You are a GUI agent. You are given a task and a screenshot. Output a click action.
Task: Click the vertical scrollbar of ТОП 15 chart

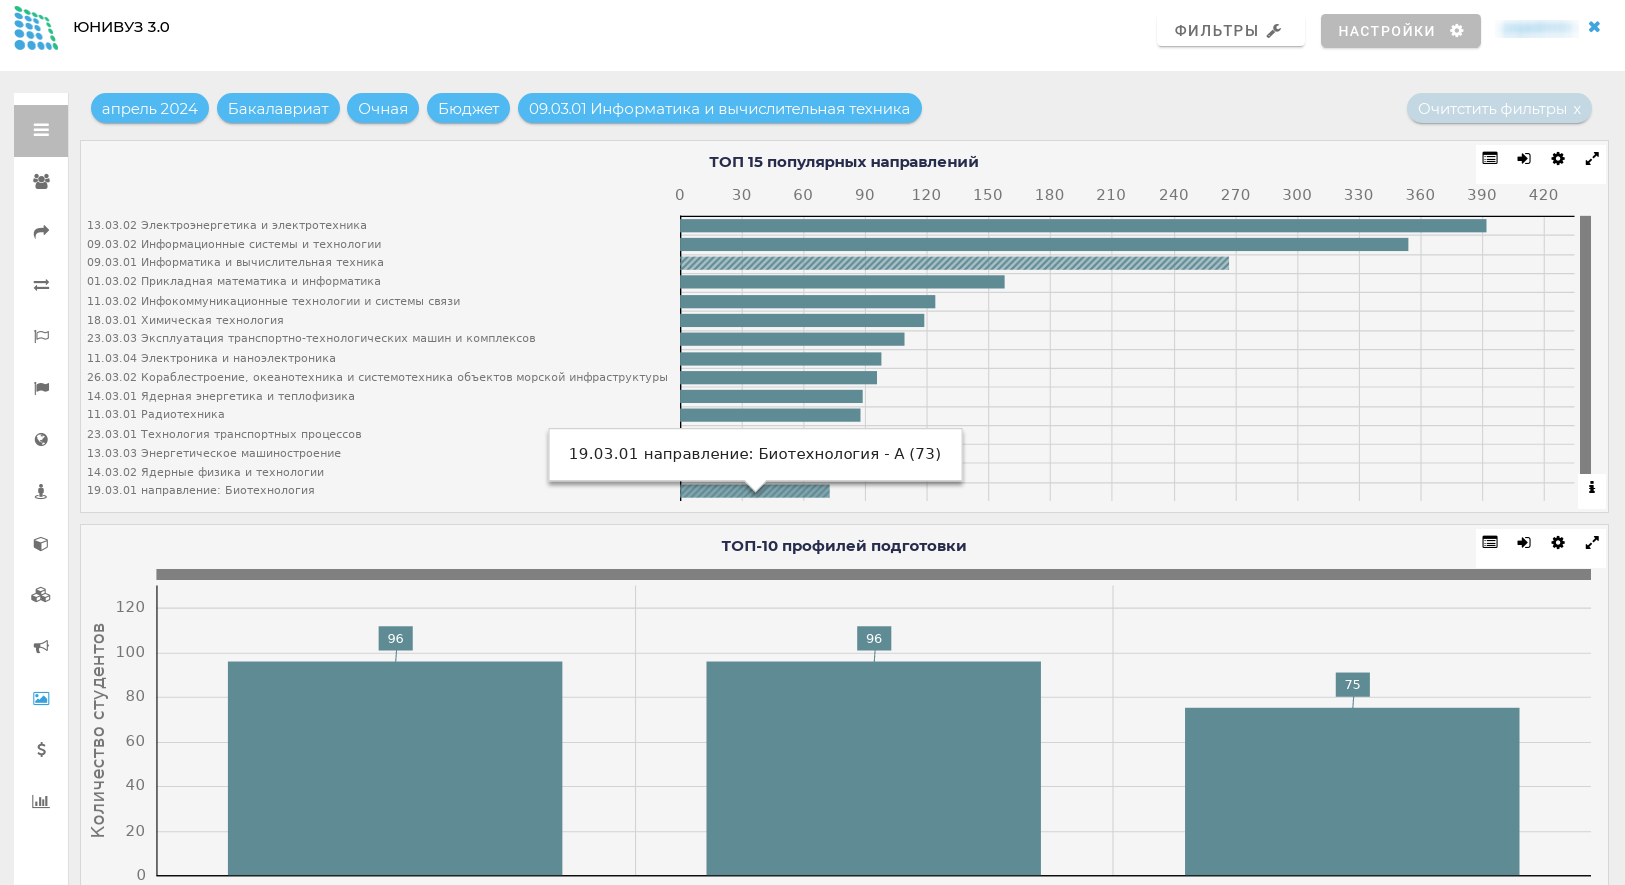tap(1585, 345)
